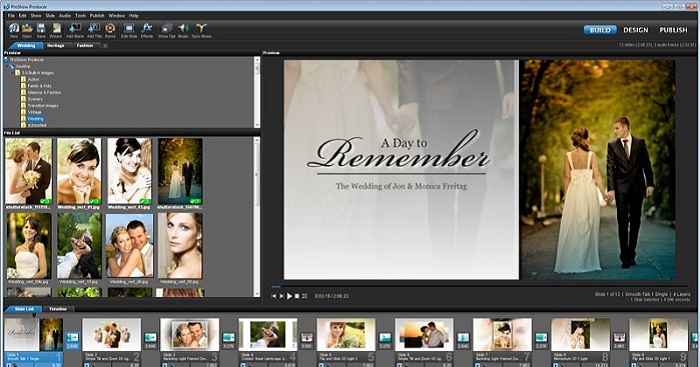Open the Help menu
This screenshot has width=700, height=367.
133,16
